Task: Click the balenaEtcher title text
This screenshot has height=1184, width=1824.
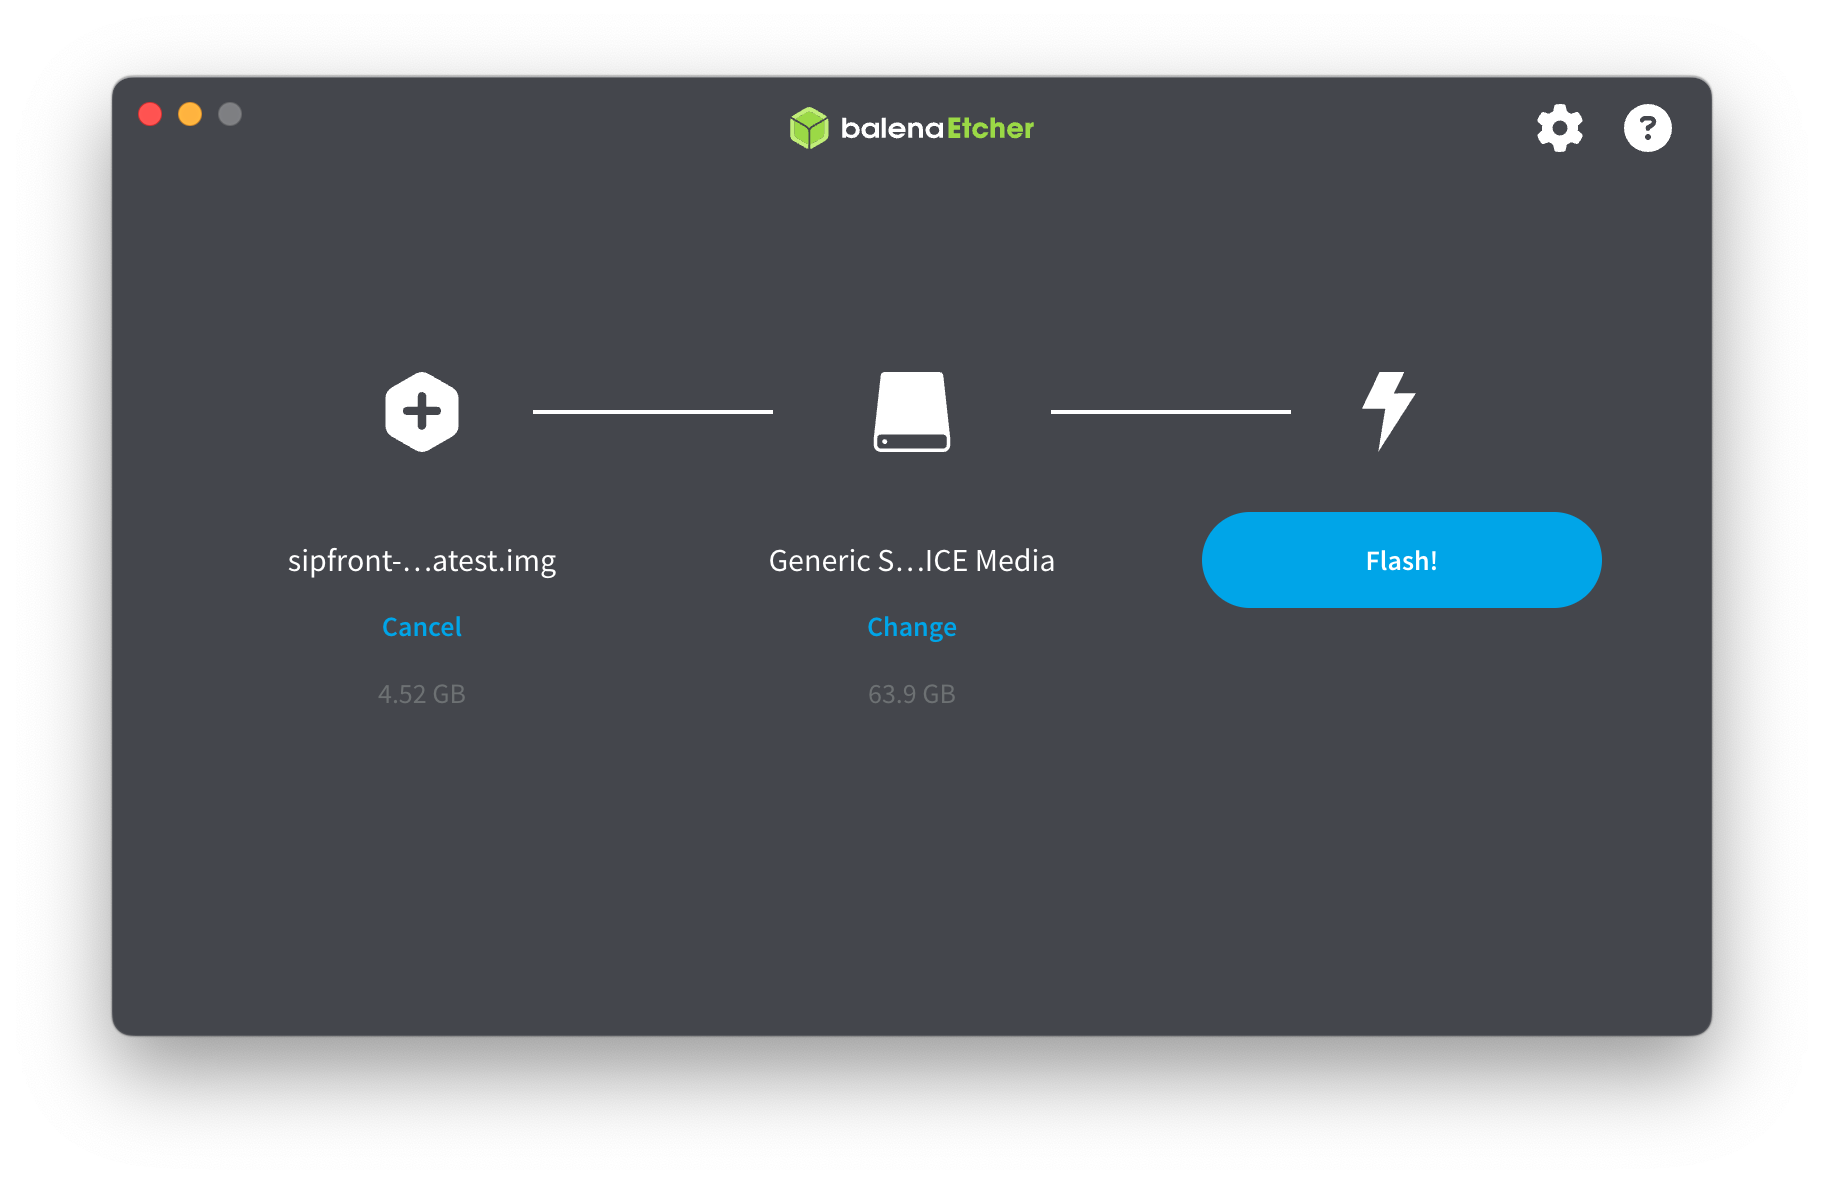Action: (x=937, y=128)
